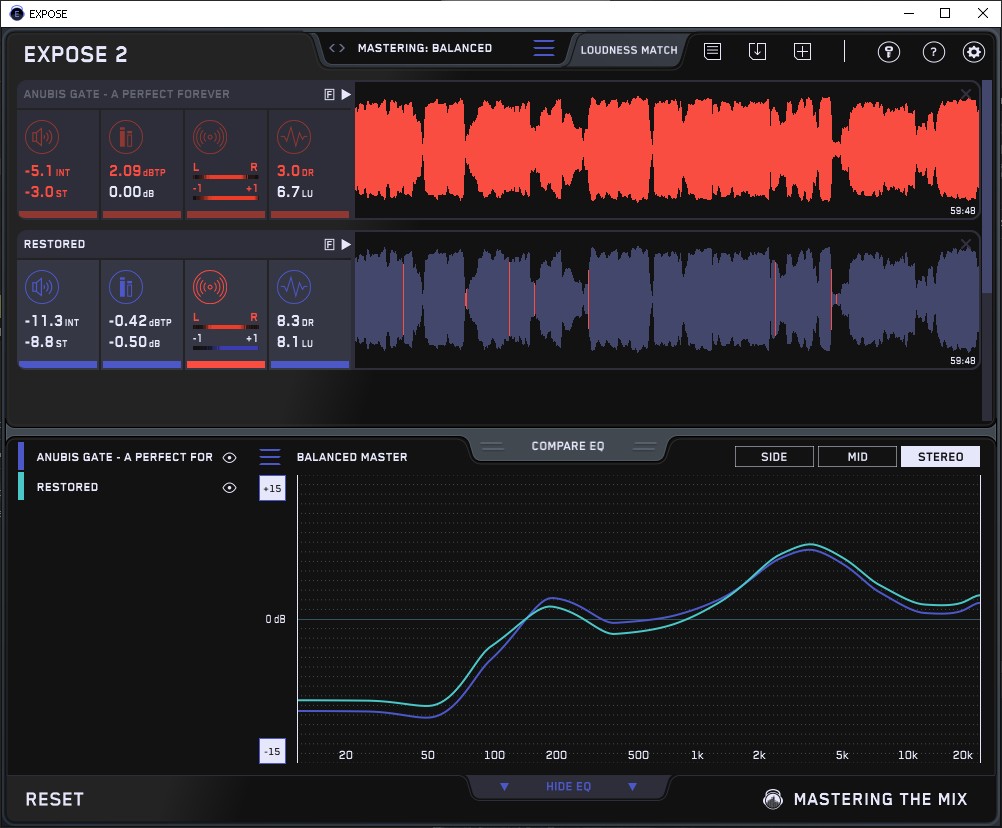Play the Restored track
This screenshot has height=828, width=1002.
pos(346,244)
